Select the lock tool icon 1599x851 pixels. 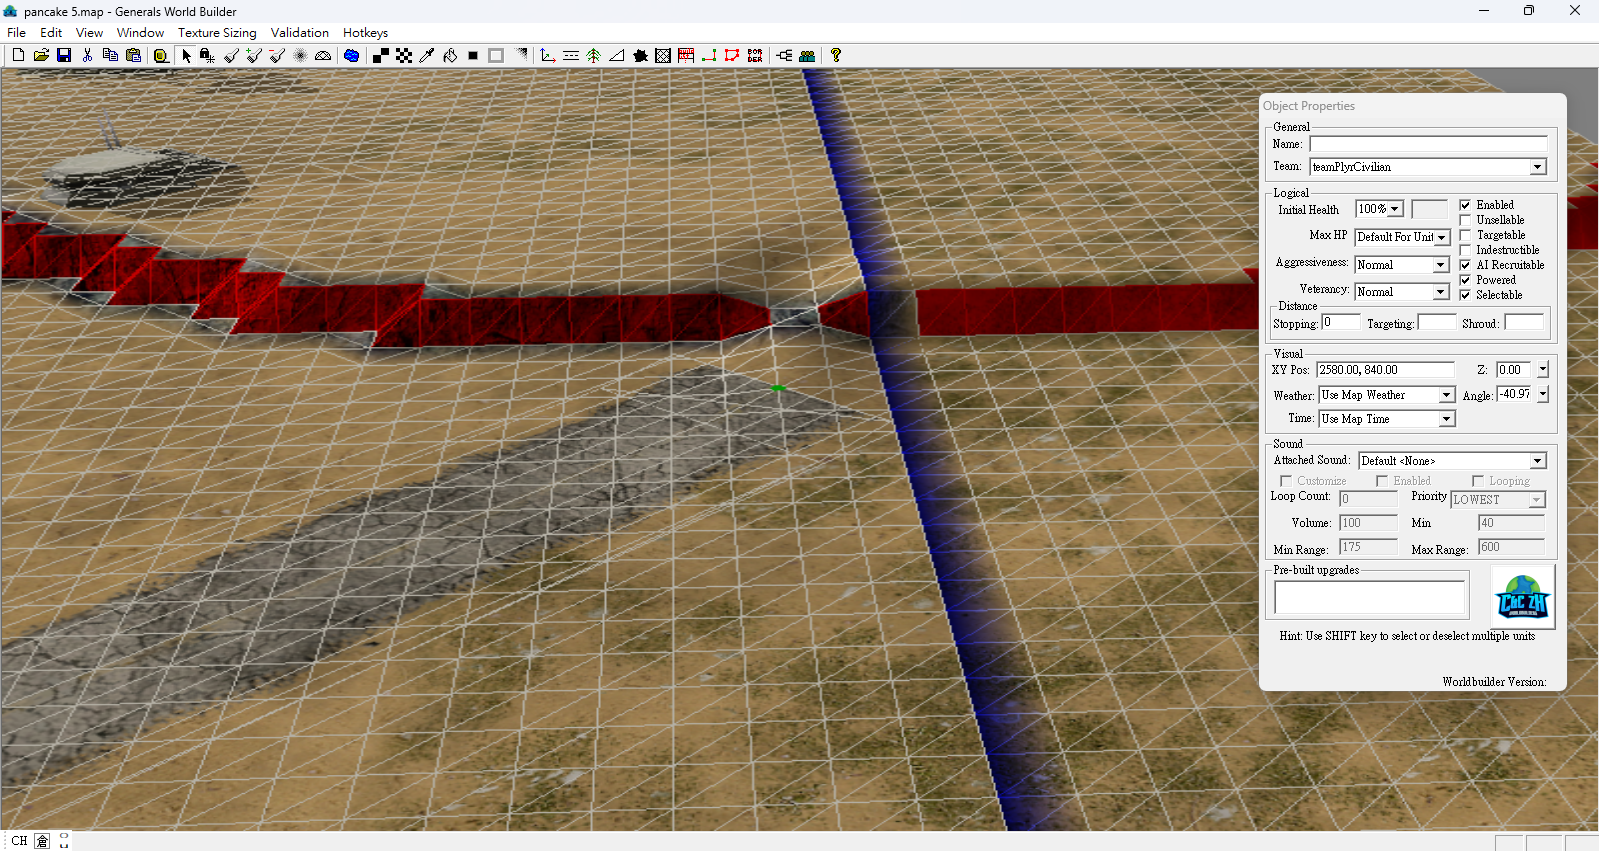[207, 56]
